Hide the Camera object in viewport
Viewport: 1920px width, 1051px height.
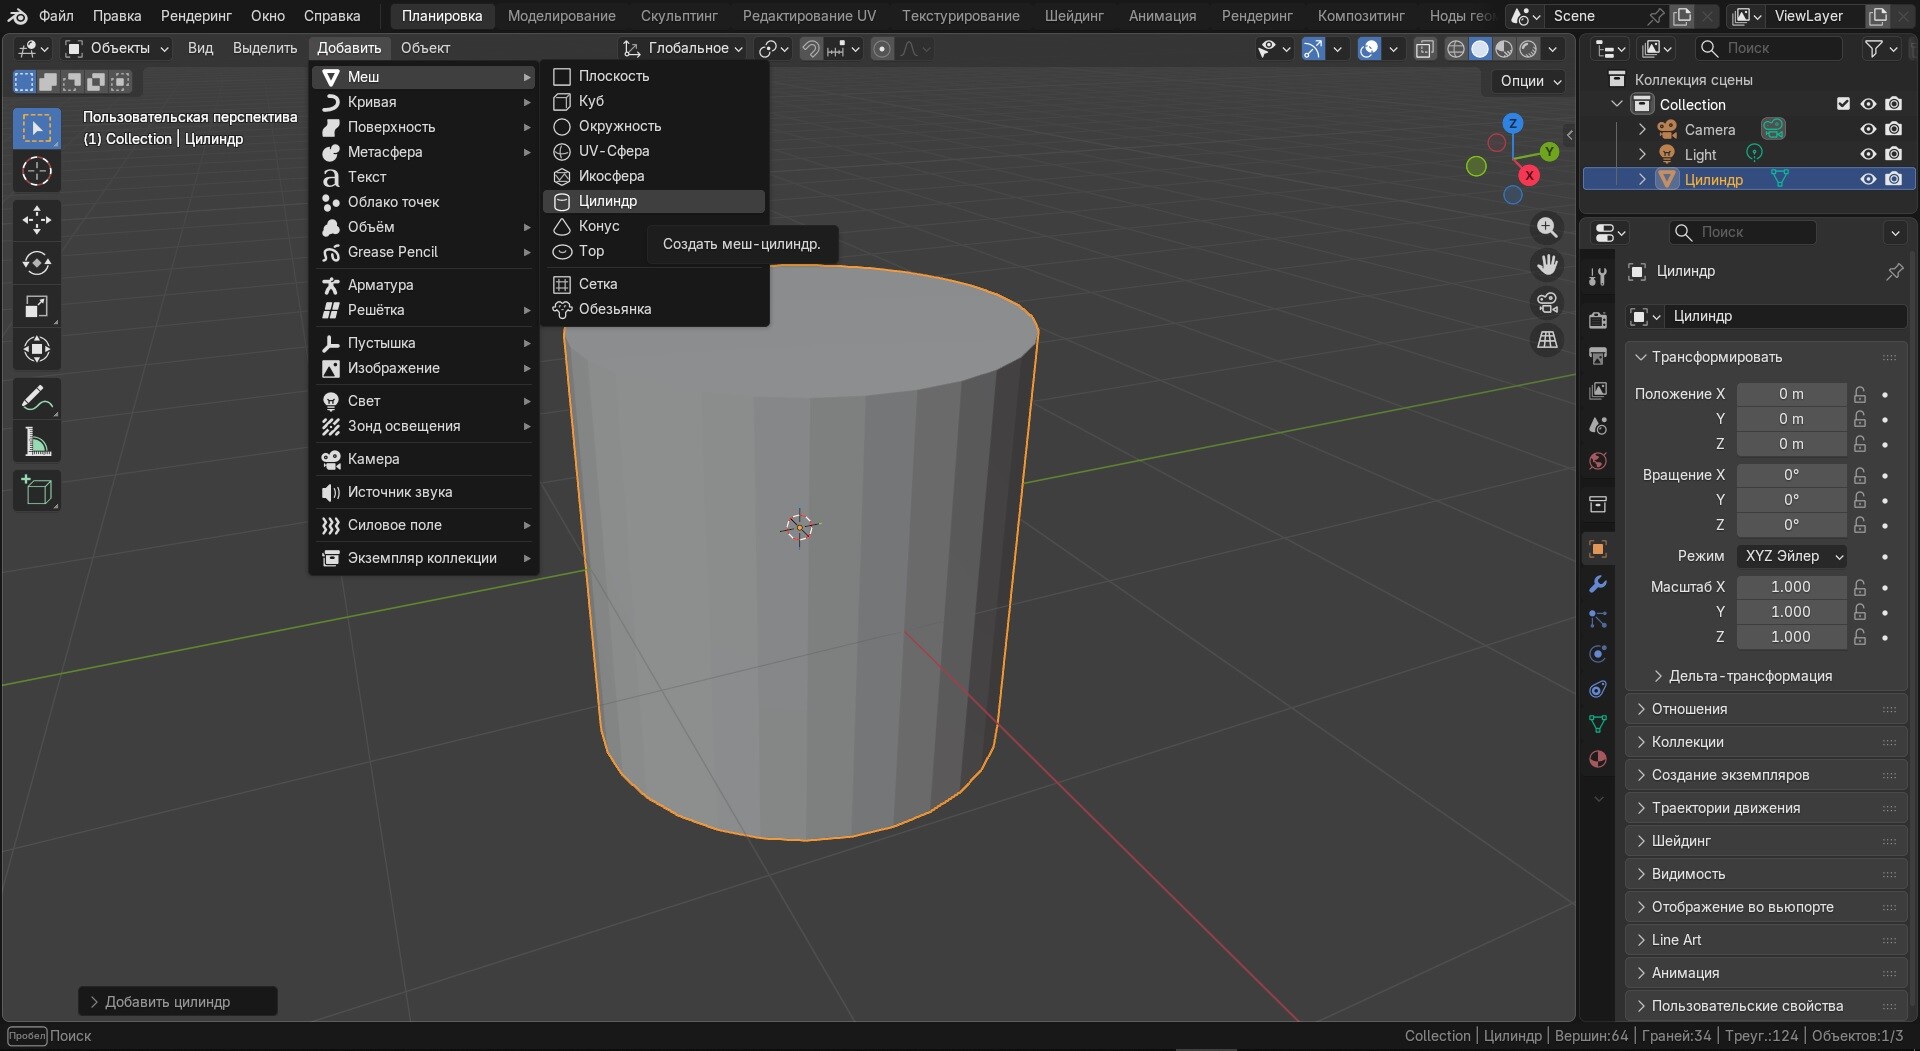(x=1867, y=129)
